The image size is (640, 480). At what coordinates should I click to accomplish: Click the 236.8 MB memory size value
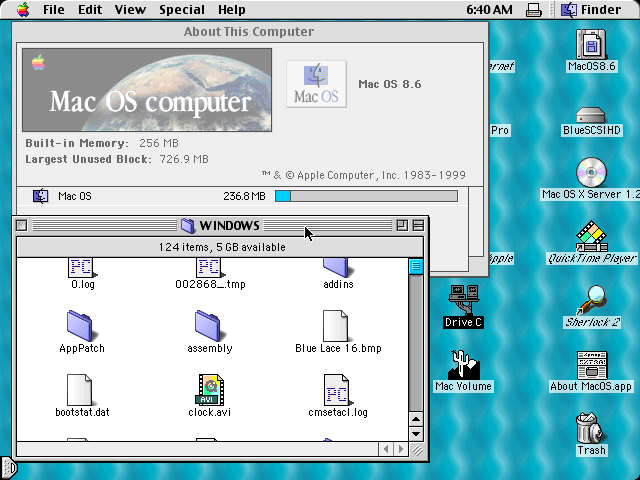coord(244,196)
